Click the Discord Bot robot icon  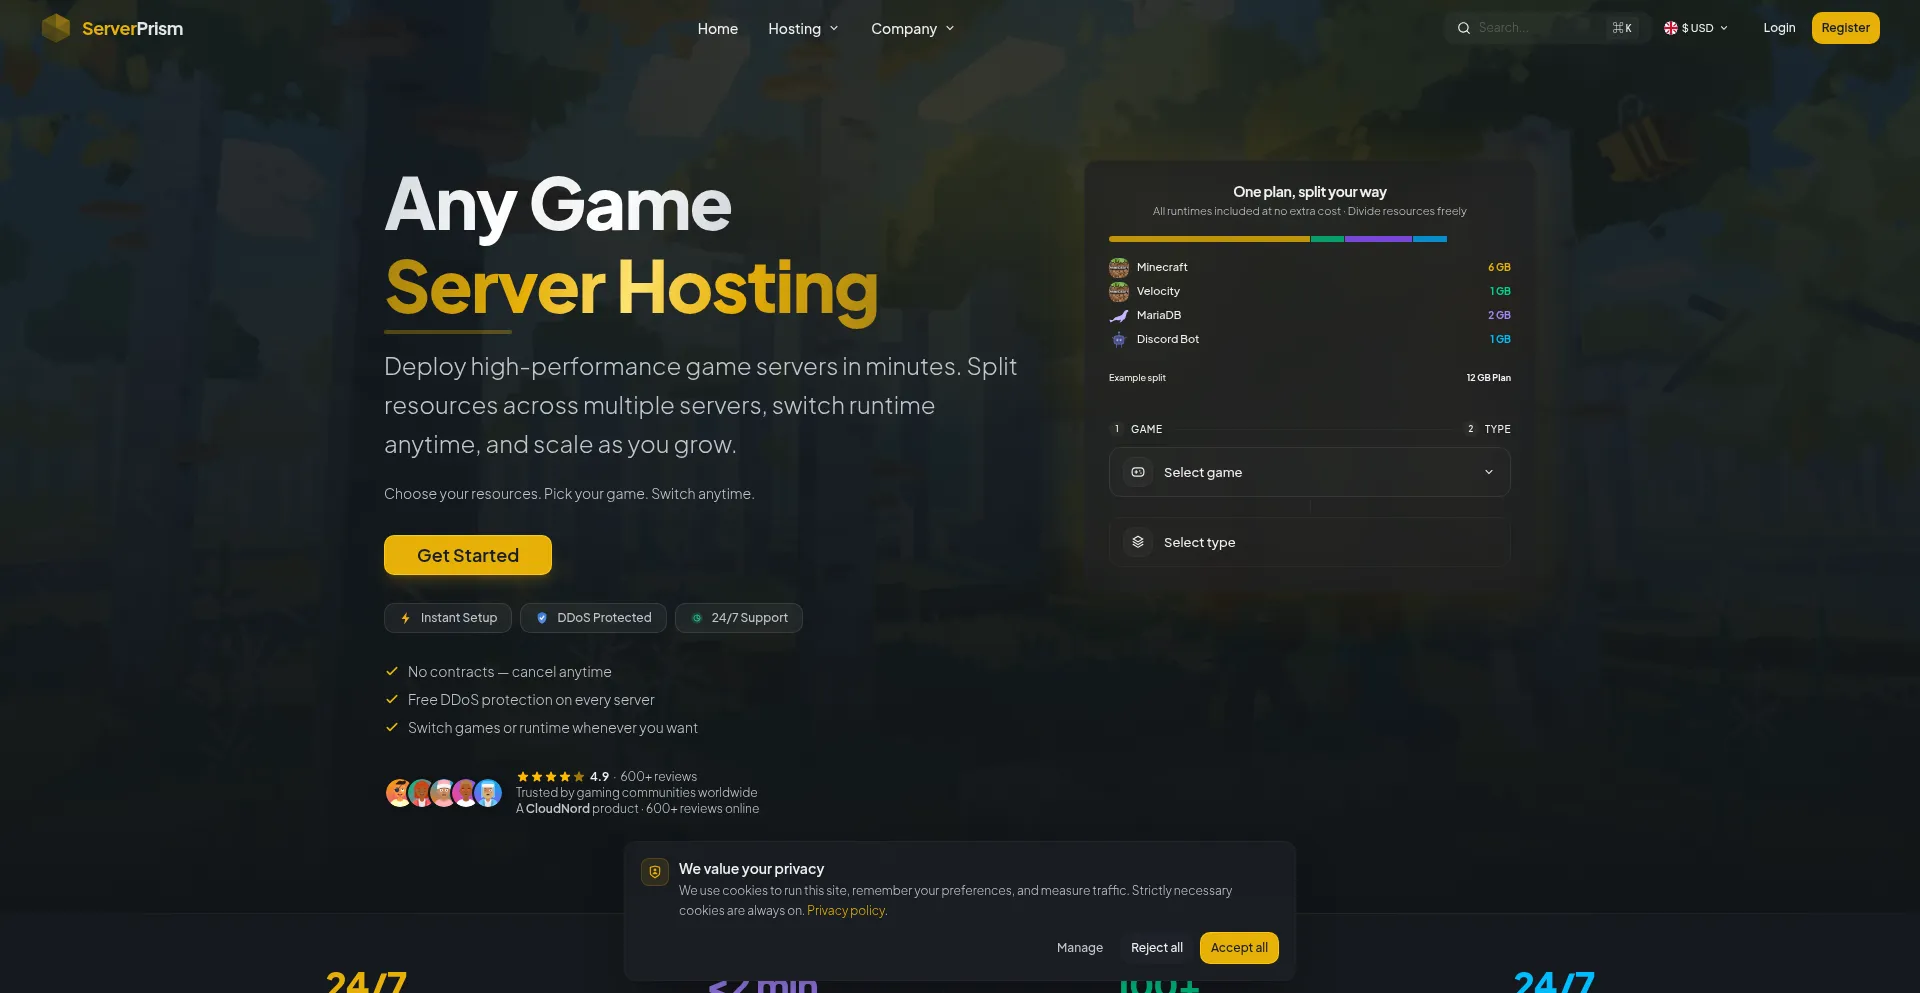pyautogui.click(x=1119, y=340)
